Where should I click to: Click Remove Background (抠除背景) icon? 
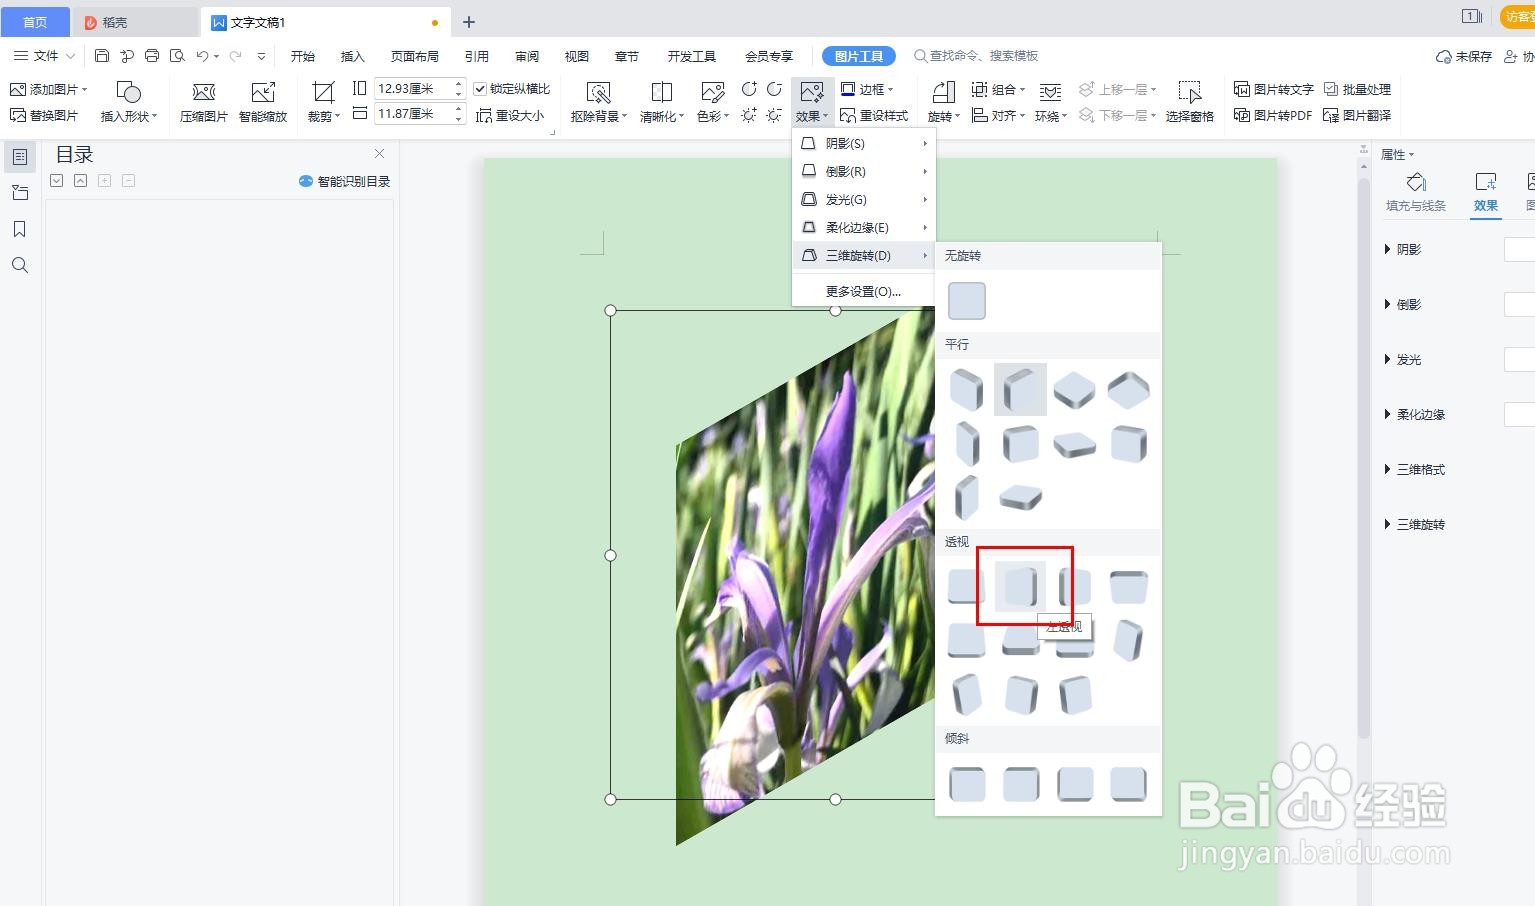(x=598, y=93)
